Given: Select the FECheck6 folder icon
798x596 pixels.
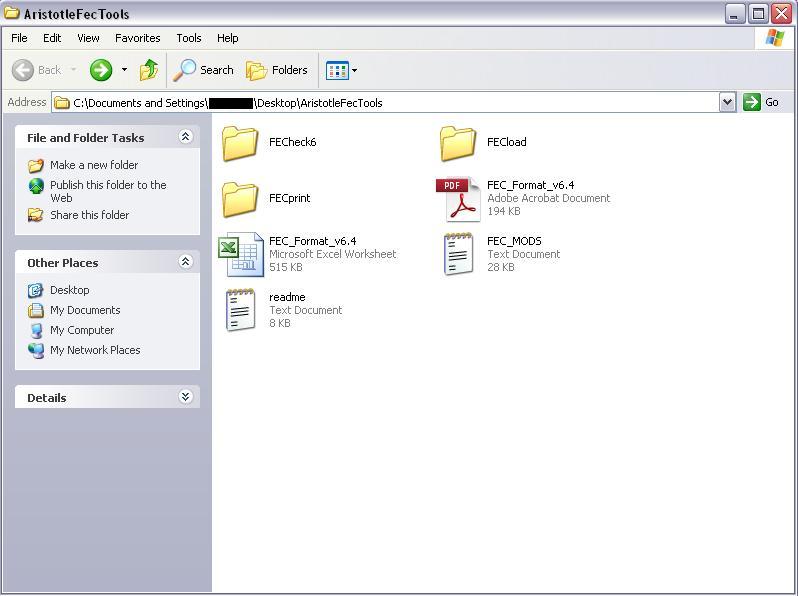Looking at the screenshot, I should pyautogui.click(x=240, y=144).
